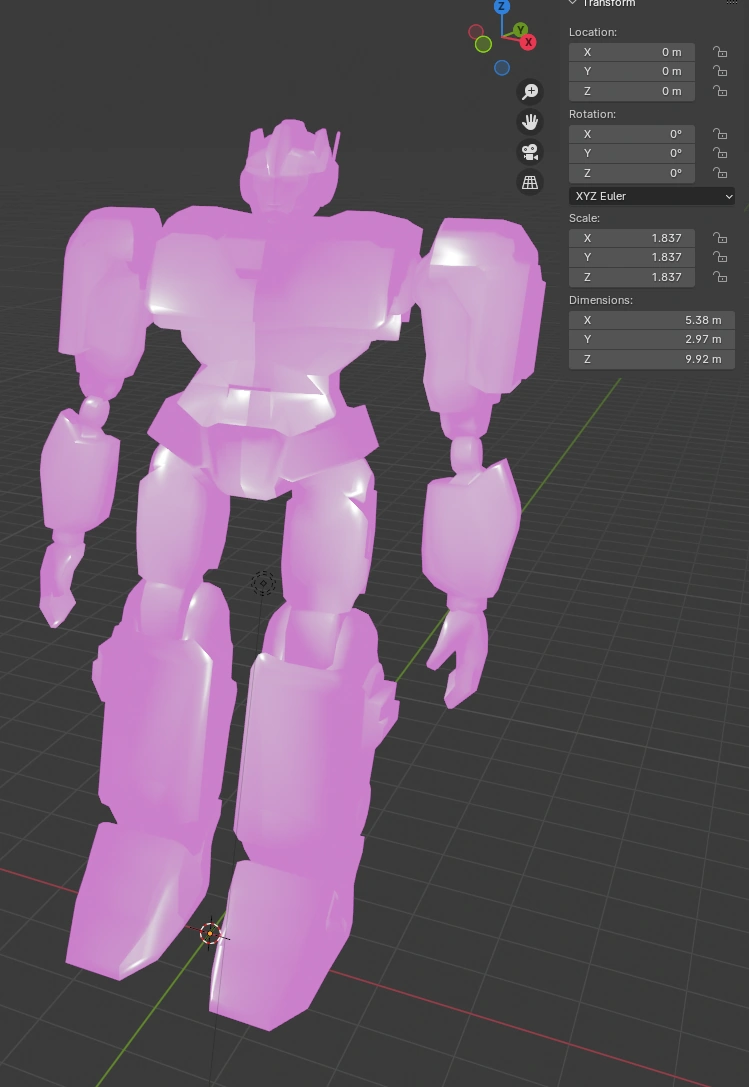This screenshot has height=1087, width=749.
Task: Click the blue Z axis gizmo ball
Action: 502,7
